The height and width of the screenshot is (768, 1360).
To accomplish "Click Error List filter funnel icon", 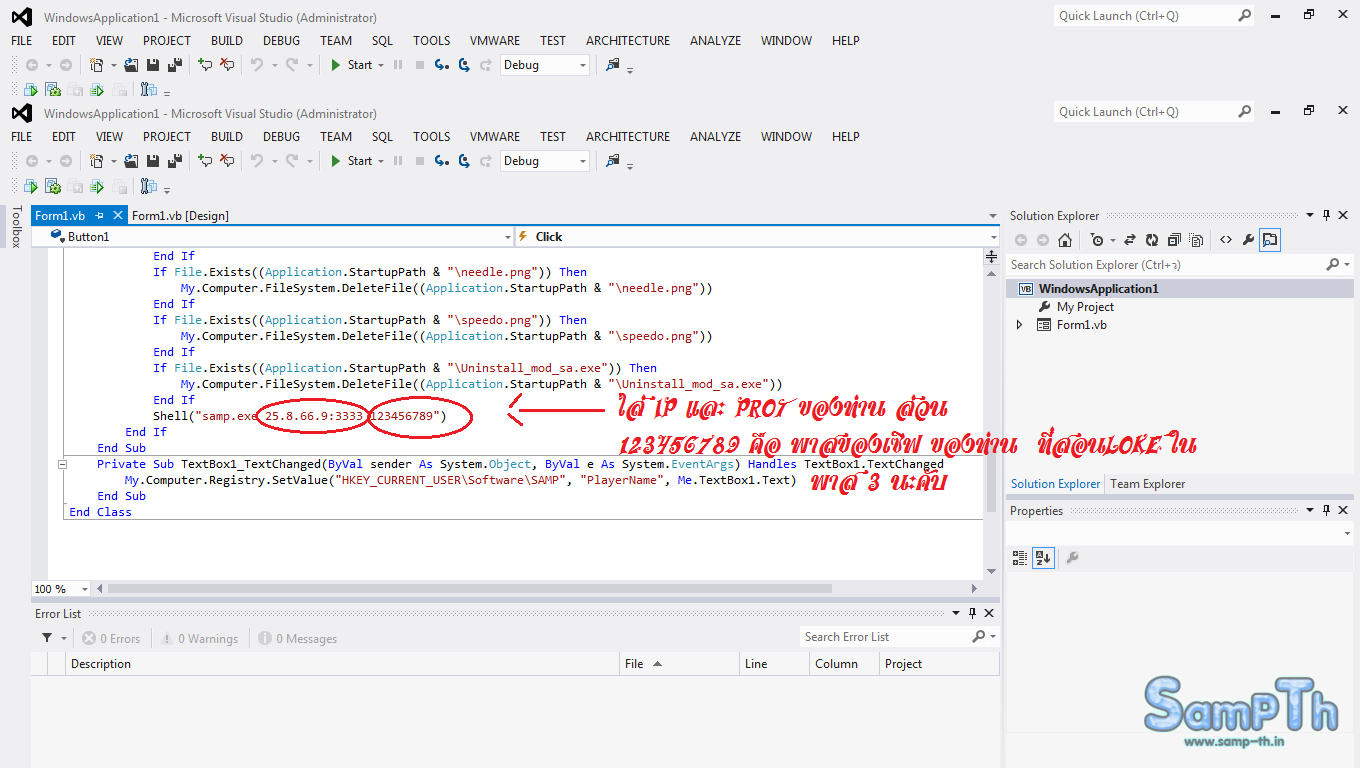I will tap(47, 638).
